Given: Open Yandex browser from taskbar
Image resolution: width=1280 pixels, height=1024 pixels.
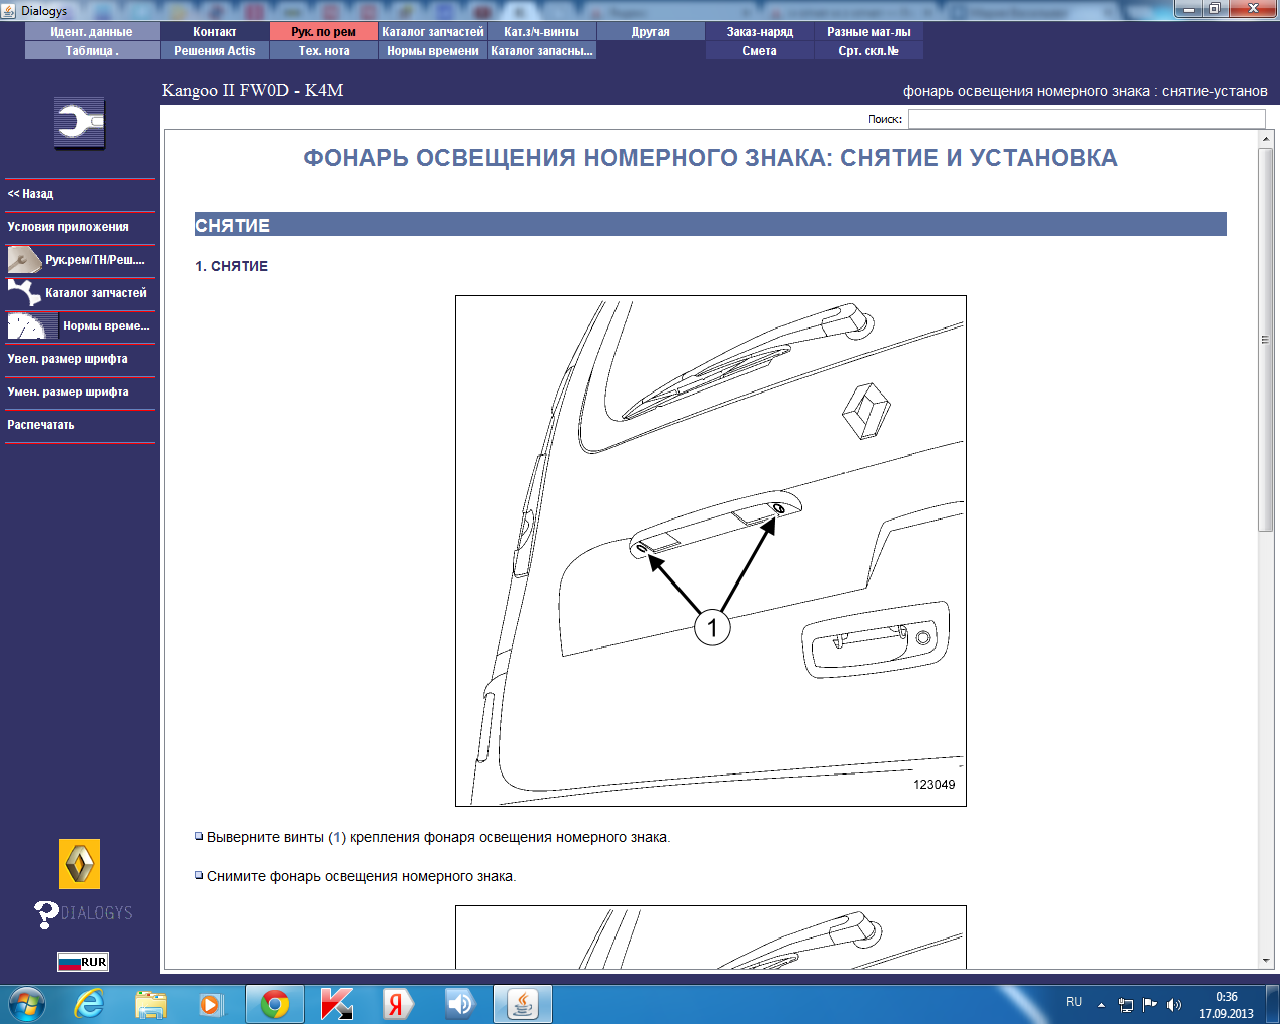Looking at the screenshot, I should pyautogui.click(x=399, y=1004).
